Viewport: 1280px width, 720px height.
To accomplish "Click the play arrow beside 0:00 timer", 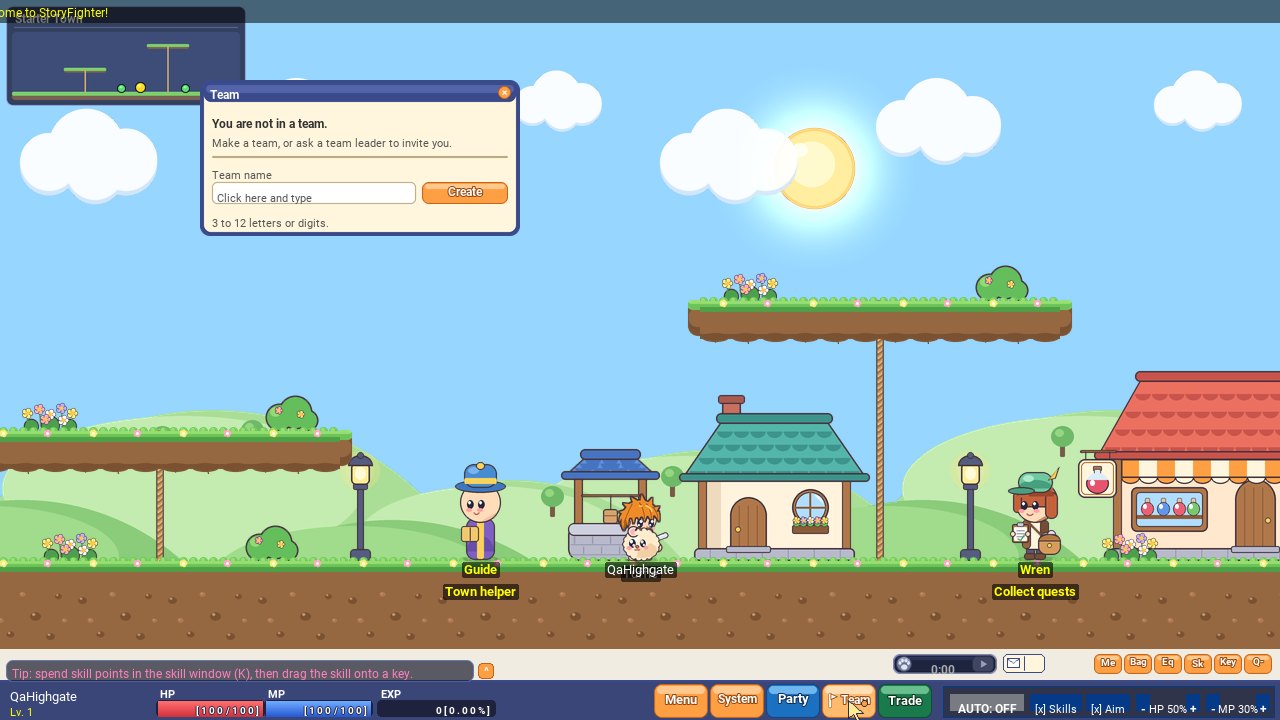I will coord(984,664).
